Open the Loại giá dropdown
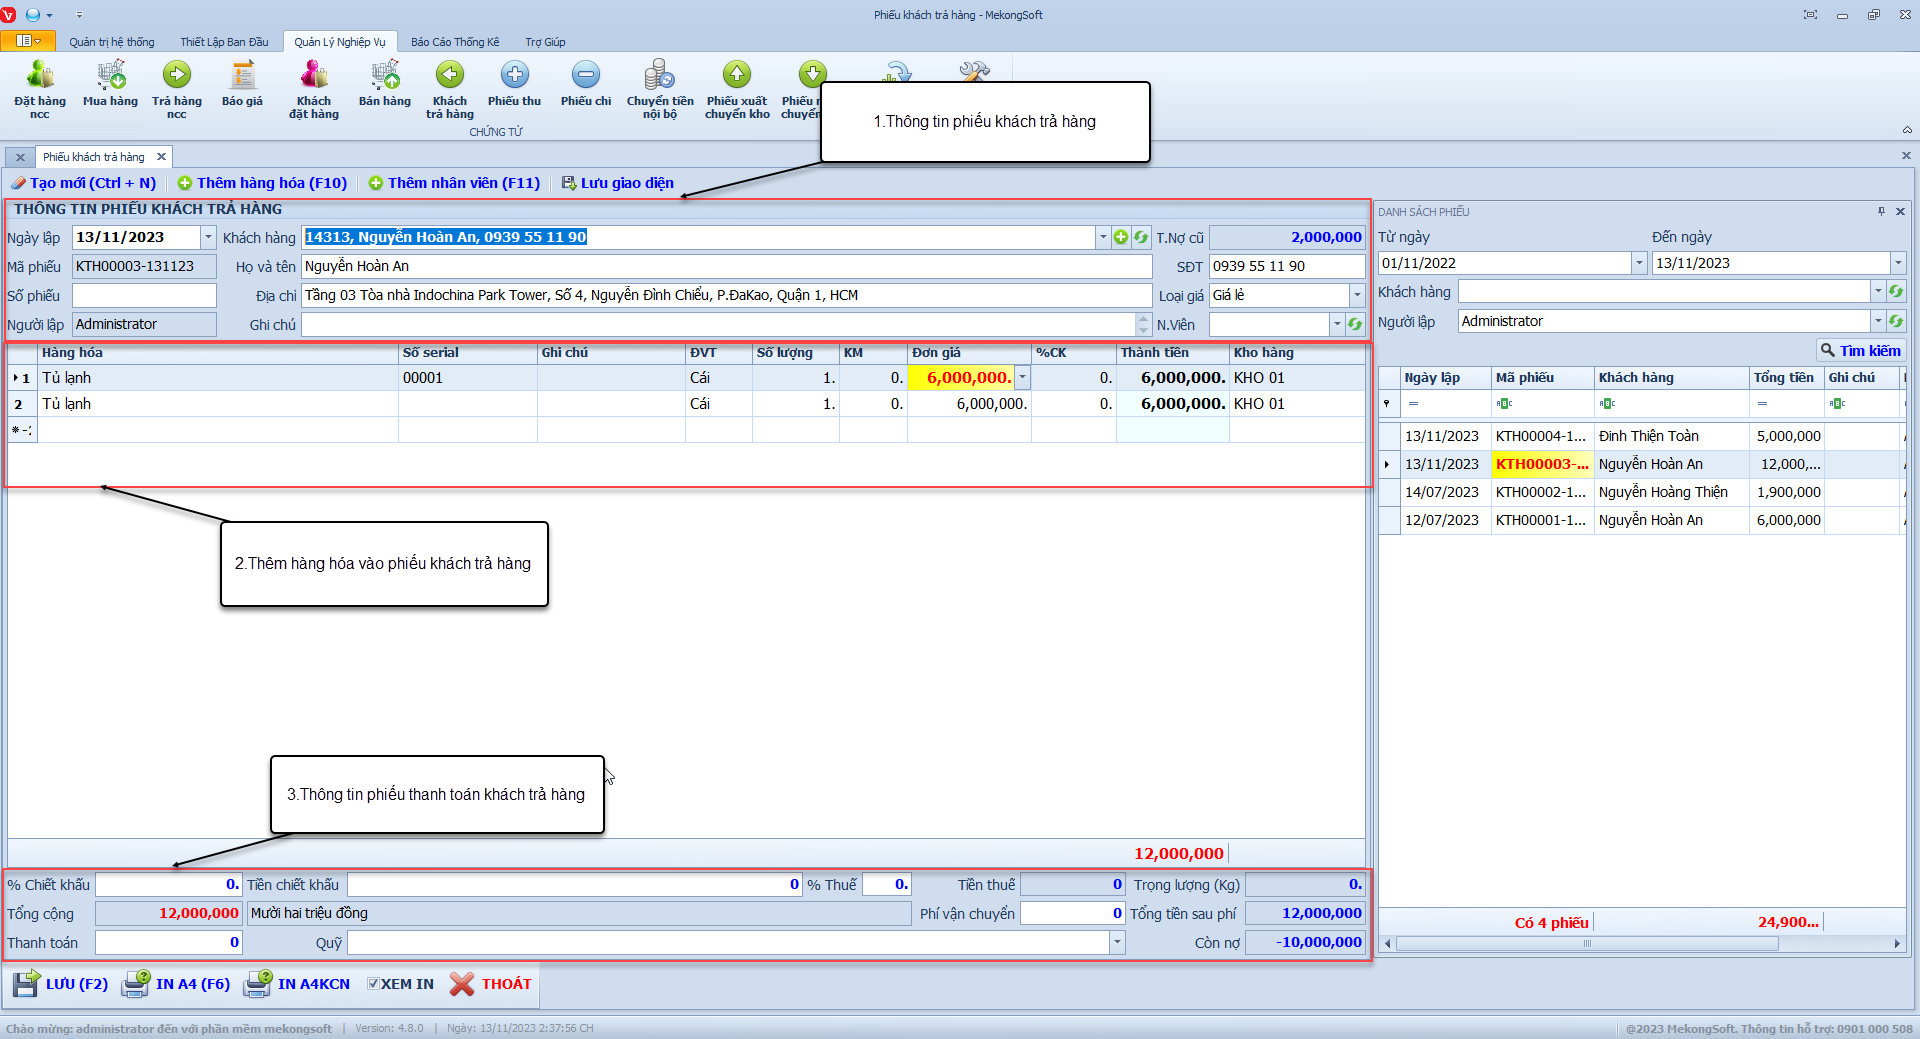Viewport: 1920px width, 1039px height. 1357,295
